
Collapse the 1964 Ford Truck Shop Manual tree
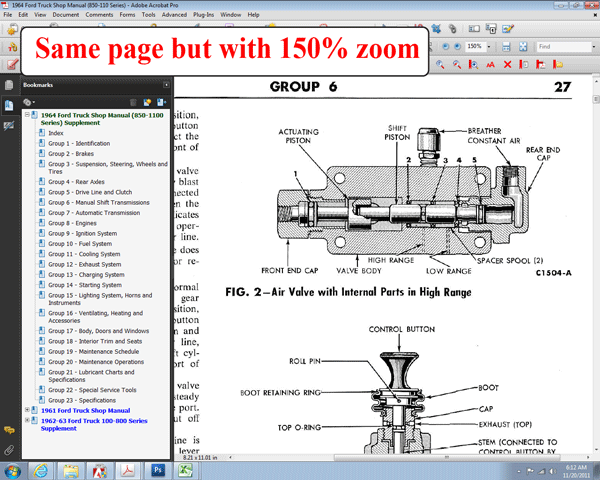[27, 114]
